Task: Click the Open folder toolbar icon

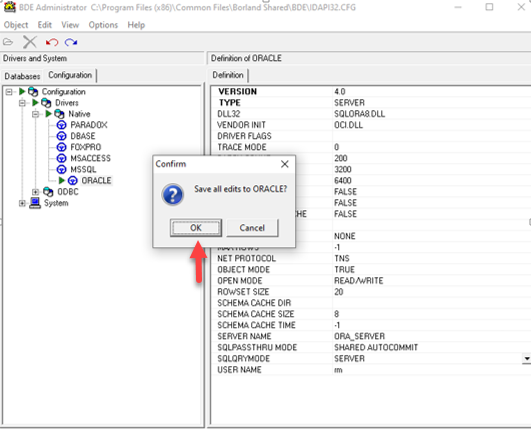Action: point(8,42)
